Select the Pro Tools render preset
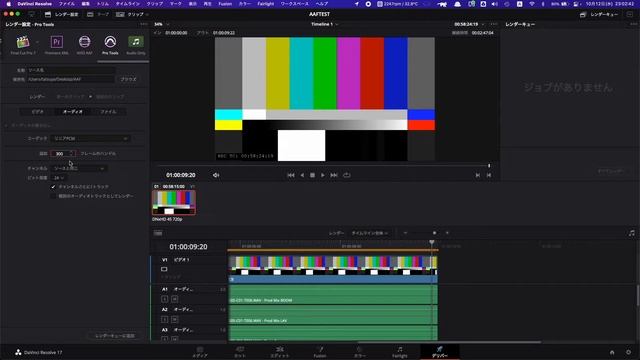The image size is (640, 360). point(110,45)
